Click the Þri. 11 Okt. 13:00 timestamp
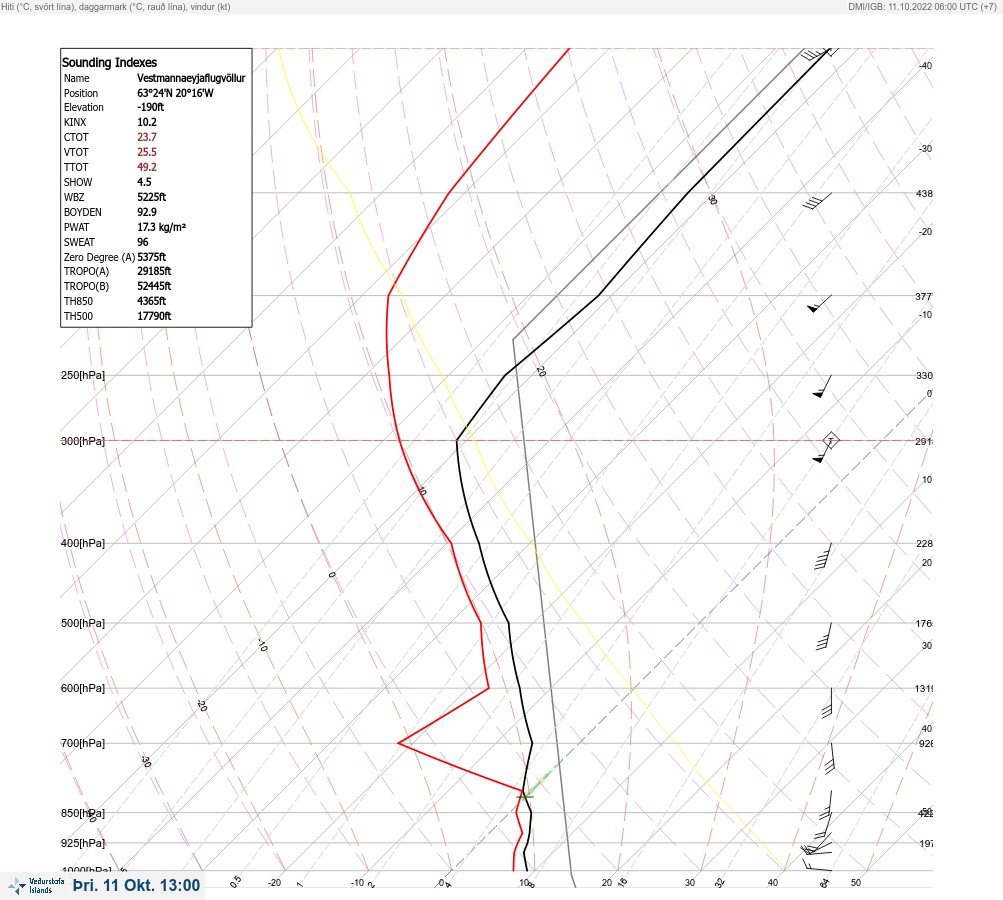 136,885
